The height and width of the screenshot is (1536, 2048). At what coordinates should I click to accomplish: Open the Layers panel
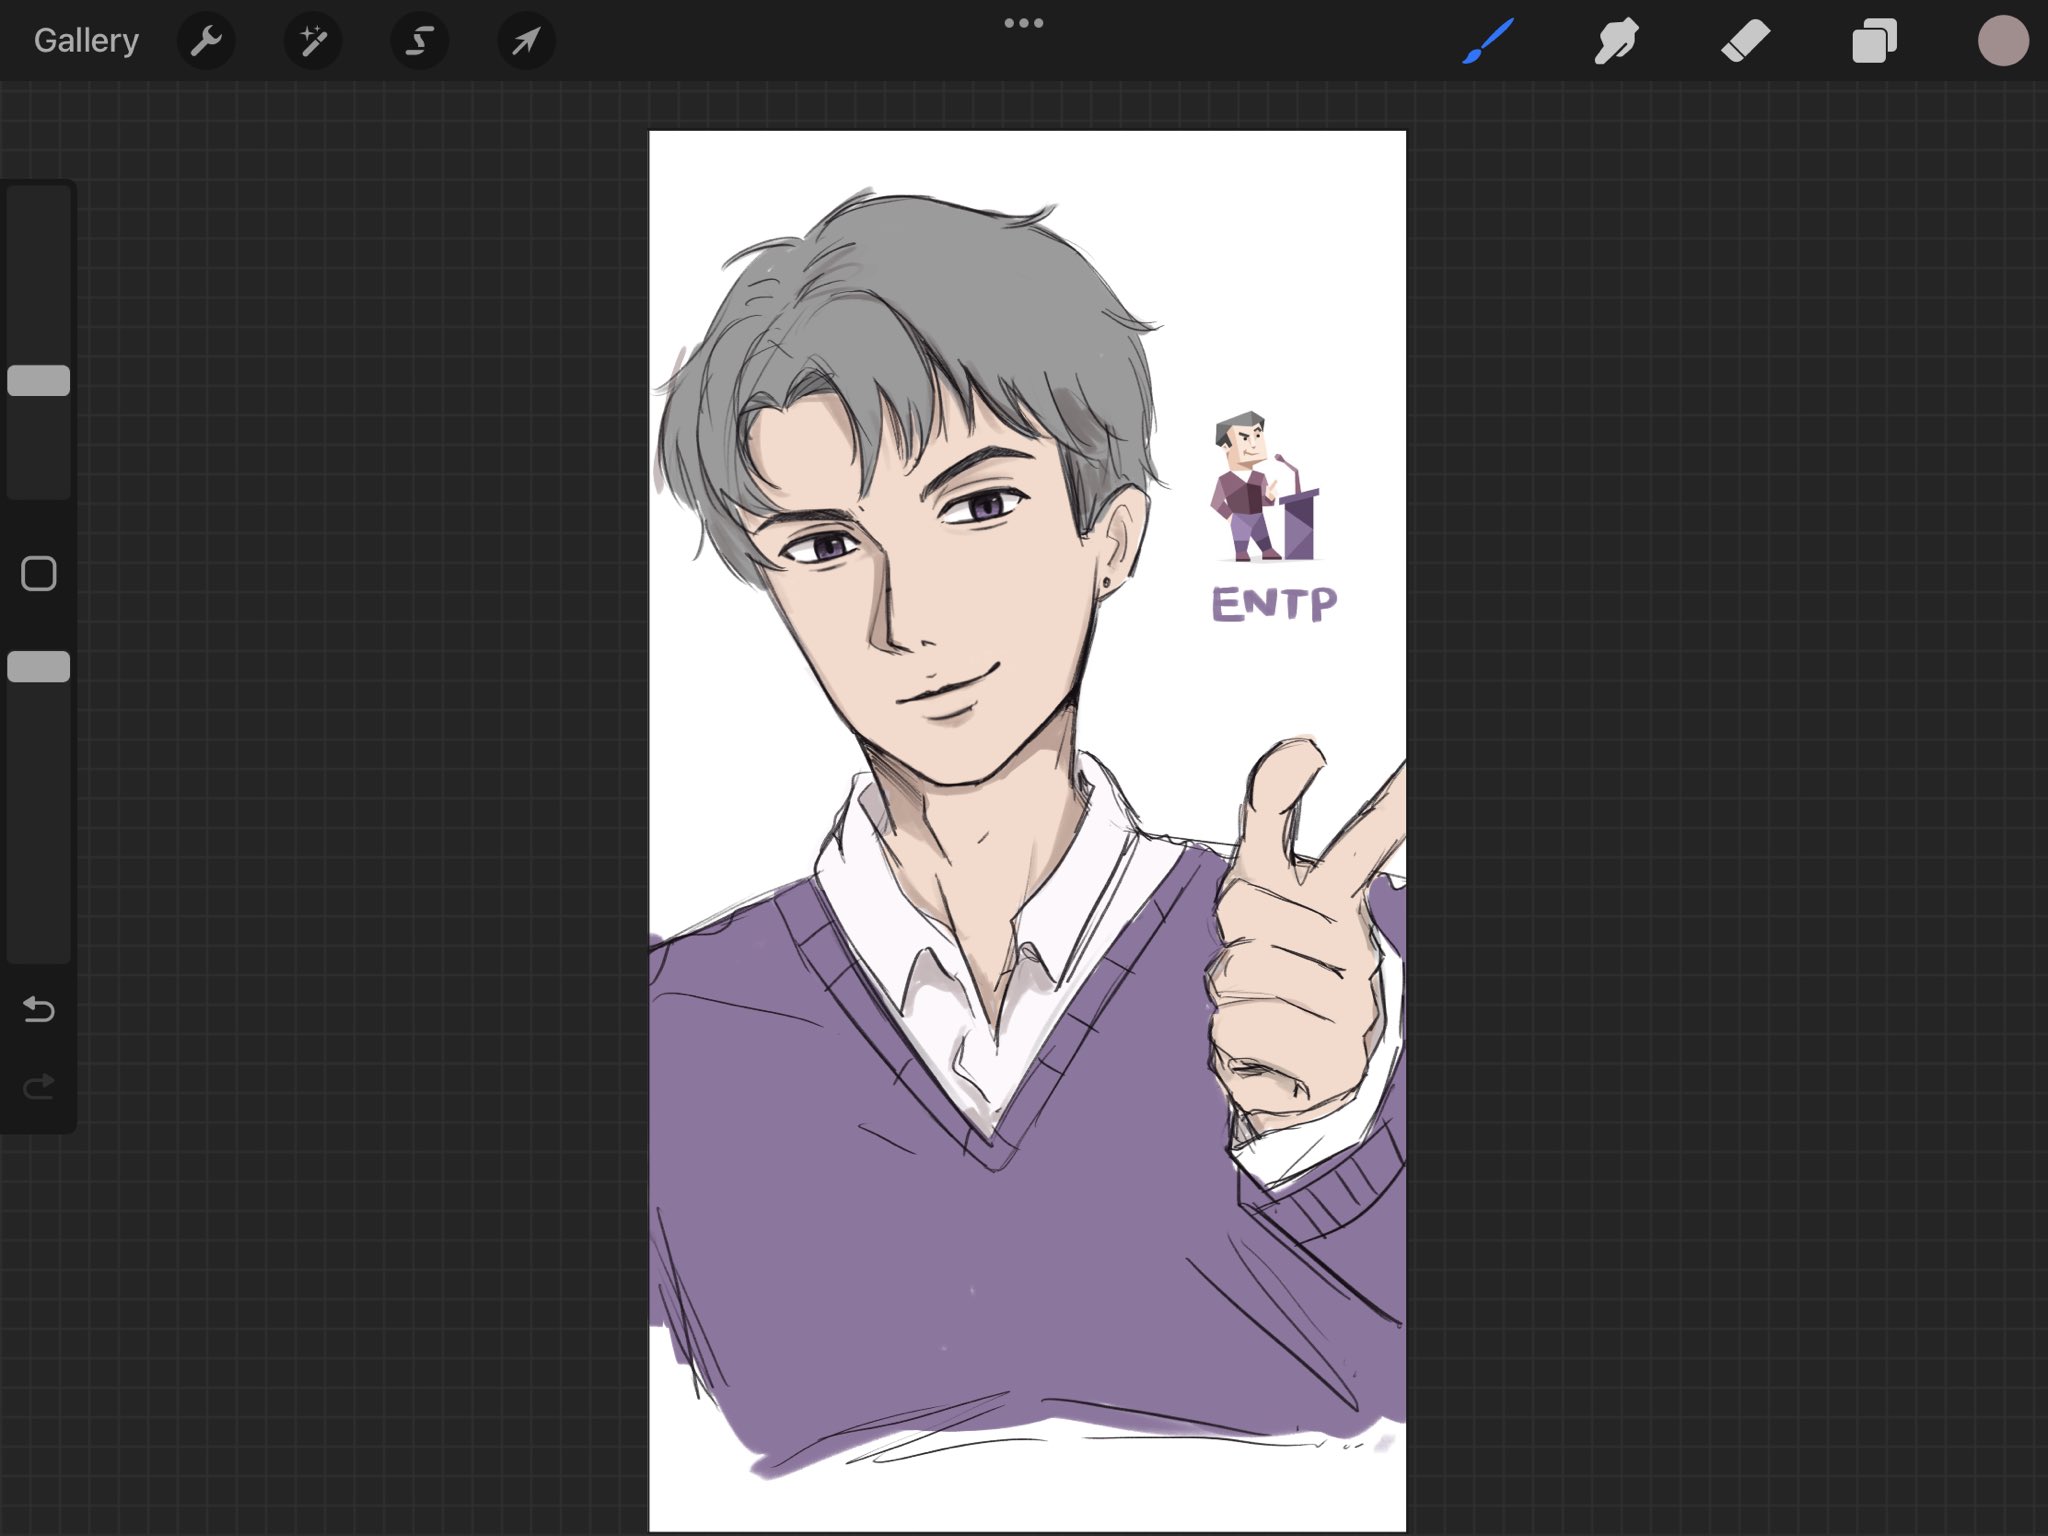coord(1874,41)
